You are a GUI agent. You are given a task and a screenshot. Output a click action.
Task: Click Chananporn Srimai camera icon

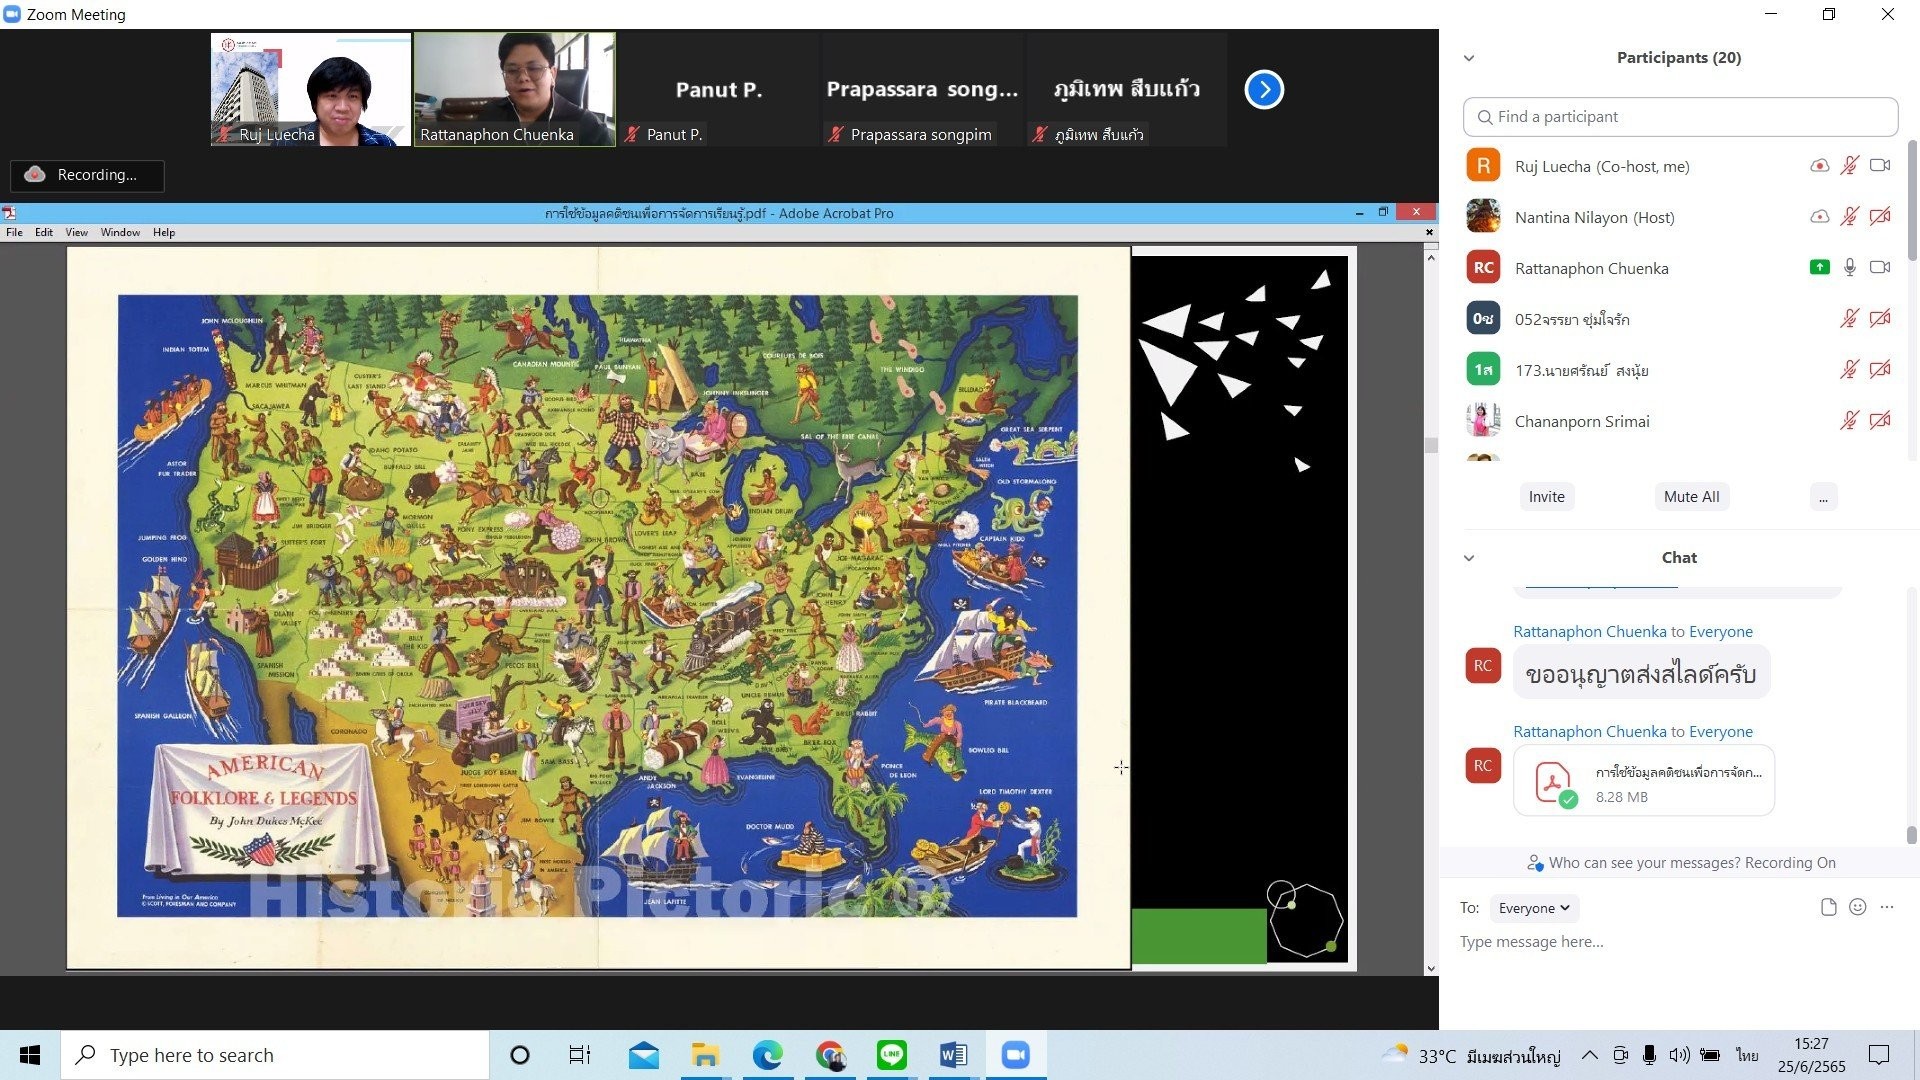[x=1880, y=421]
